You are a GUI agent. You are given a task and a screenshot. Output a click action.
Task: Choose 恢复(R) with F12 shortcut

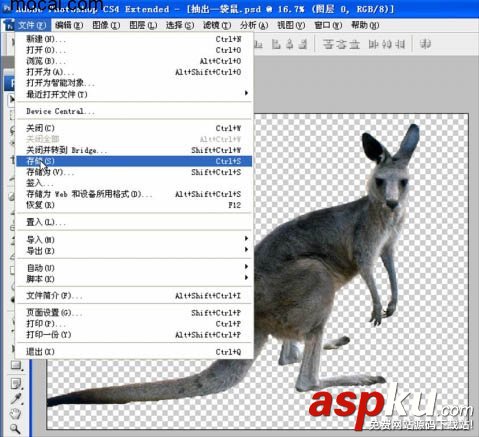click(x=134, y=205)
